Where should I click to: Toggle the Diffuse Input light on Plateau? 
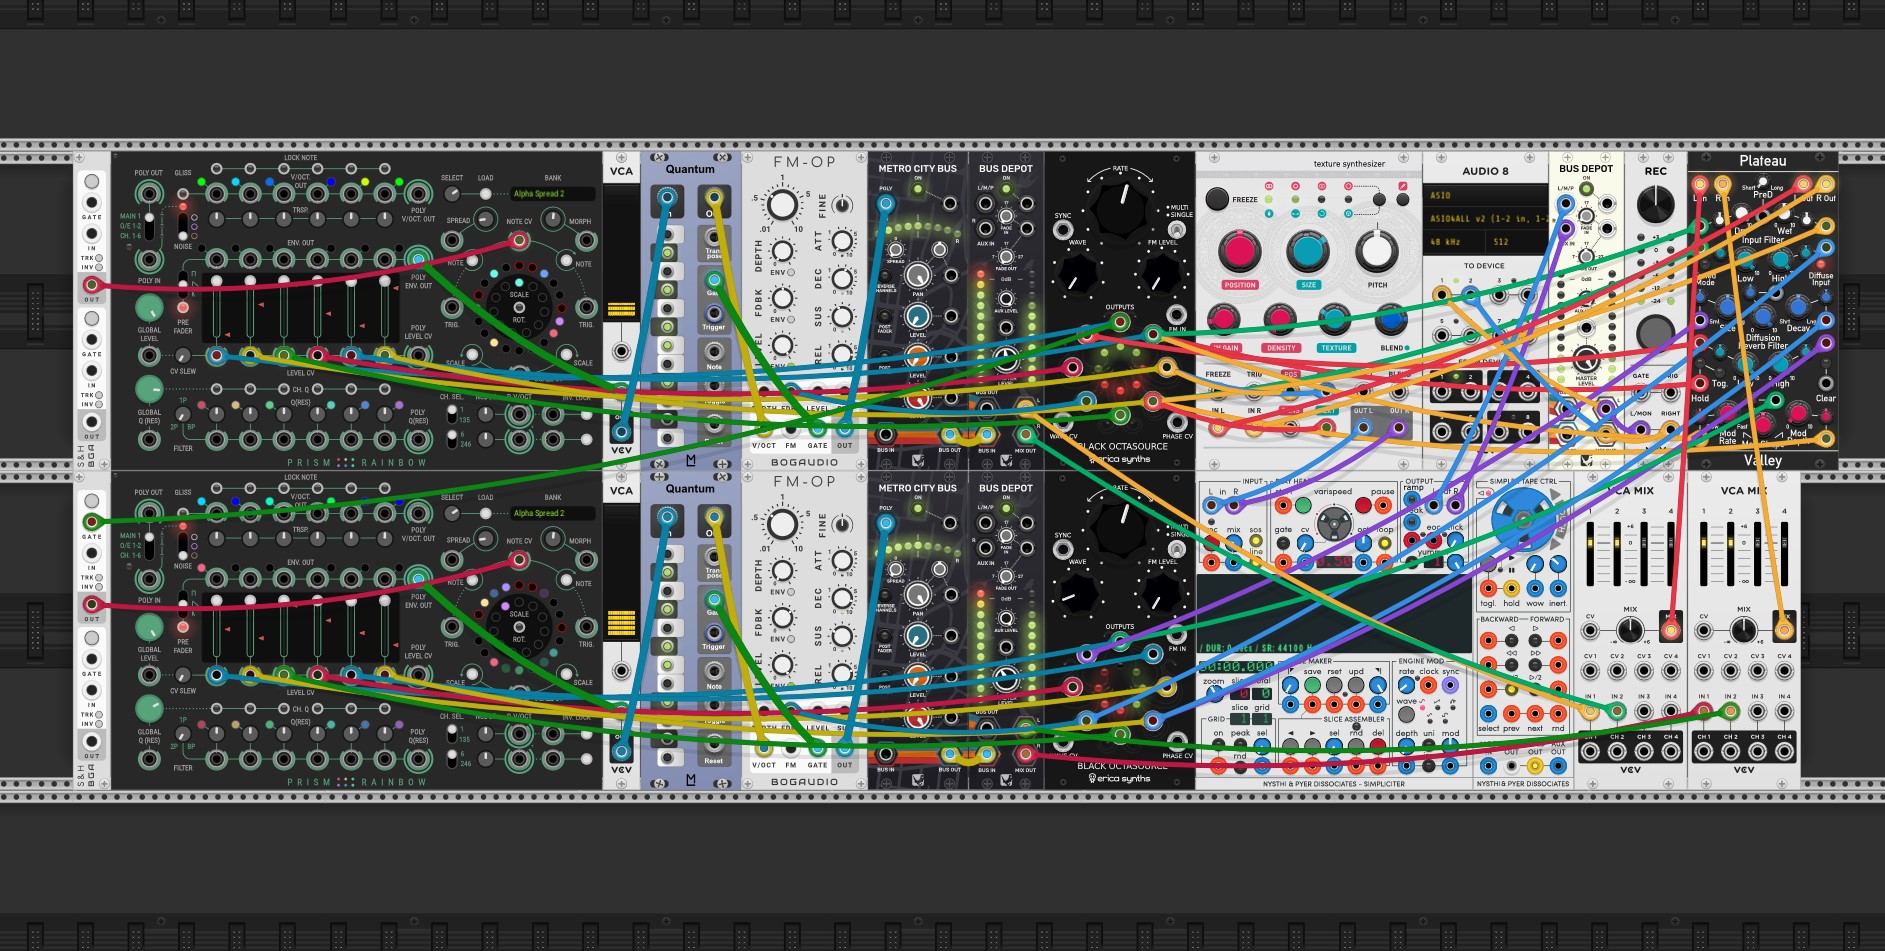(x=1822, y=265)
